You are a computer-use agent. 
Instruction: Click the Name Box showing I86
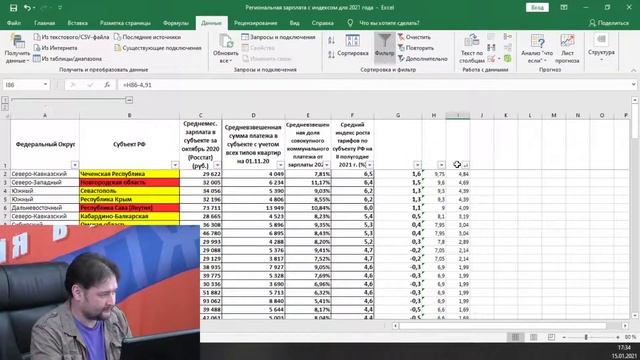(22, 85)
